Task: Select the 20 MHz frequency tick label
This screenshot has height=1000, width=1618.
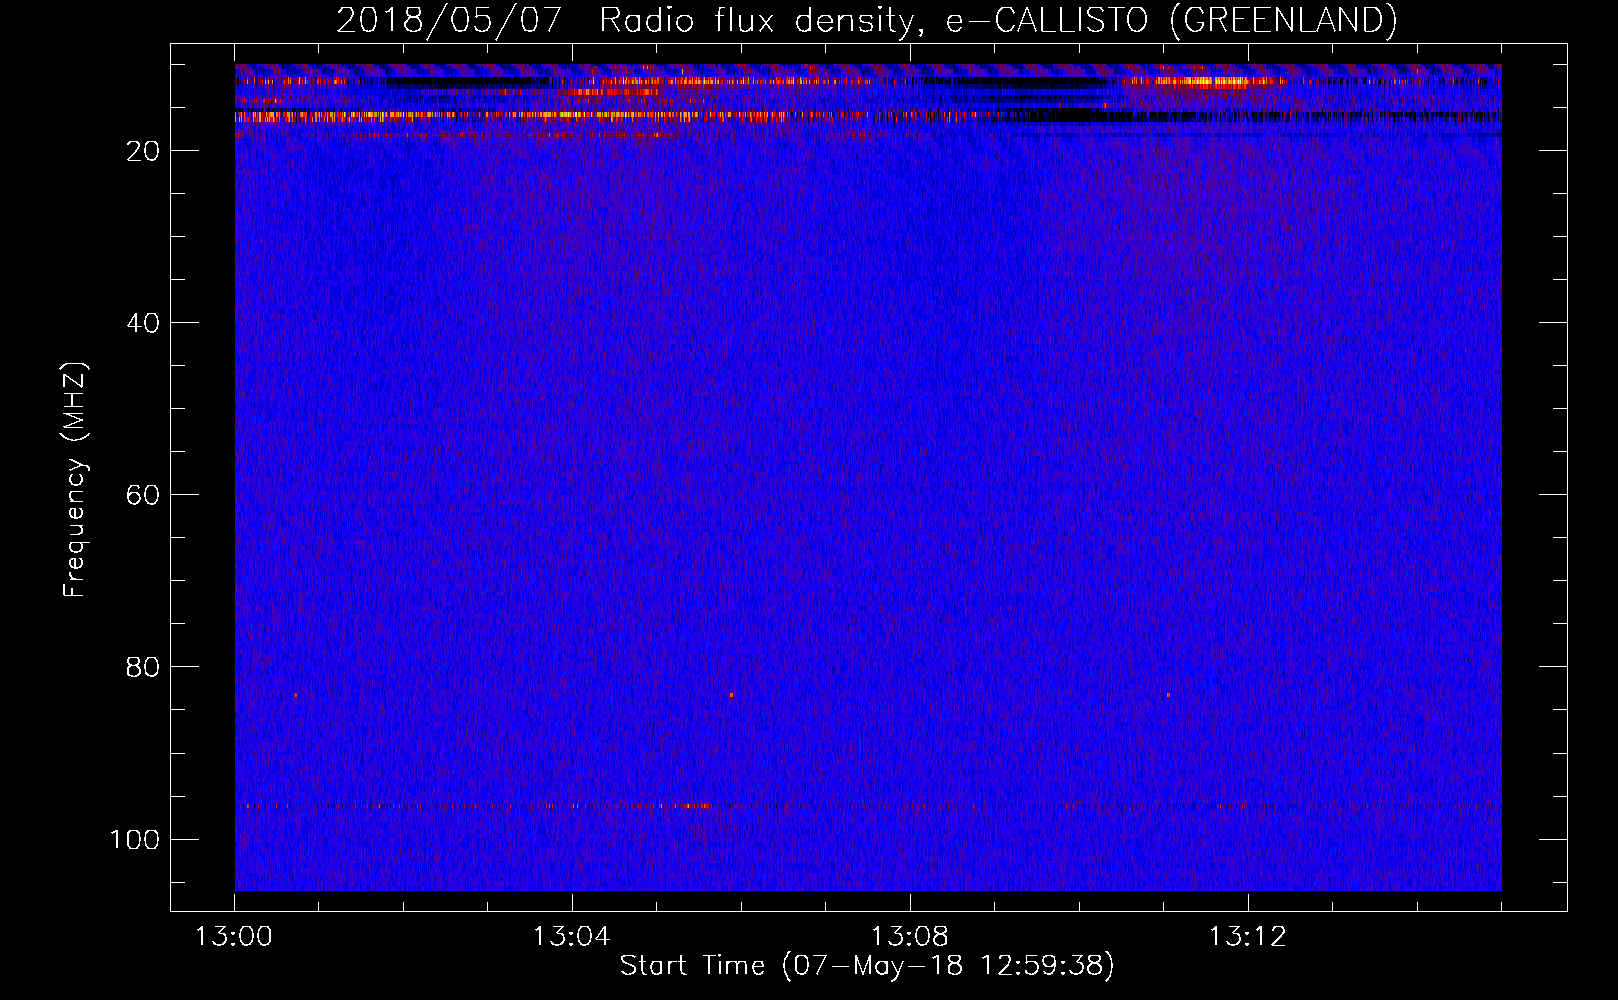Action: (143, 151)
